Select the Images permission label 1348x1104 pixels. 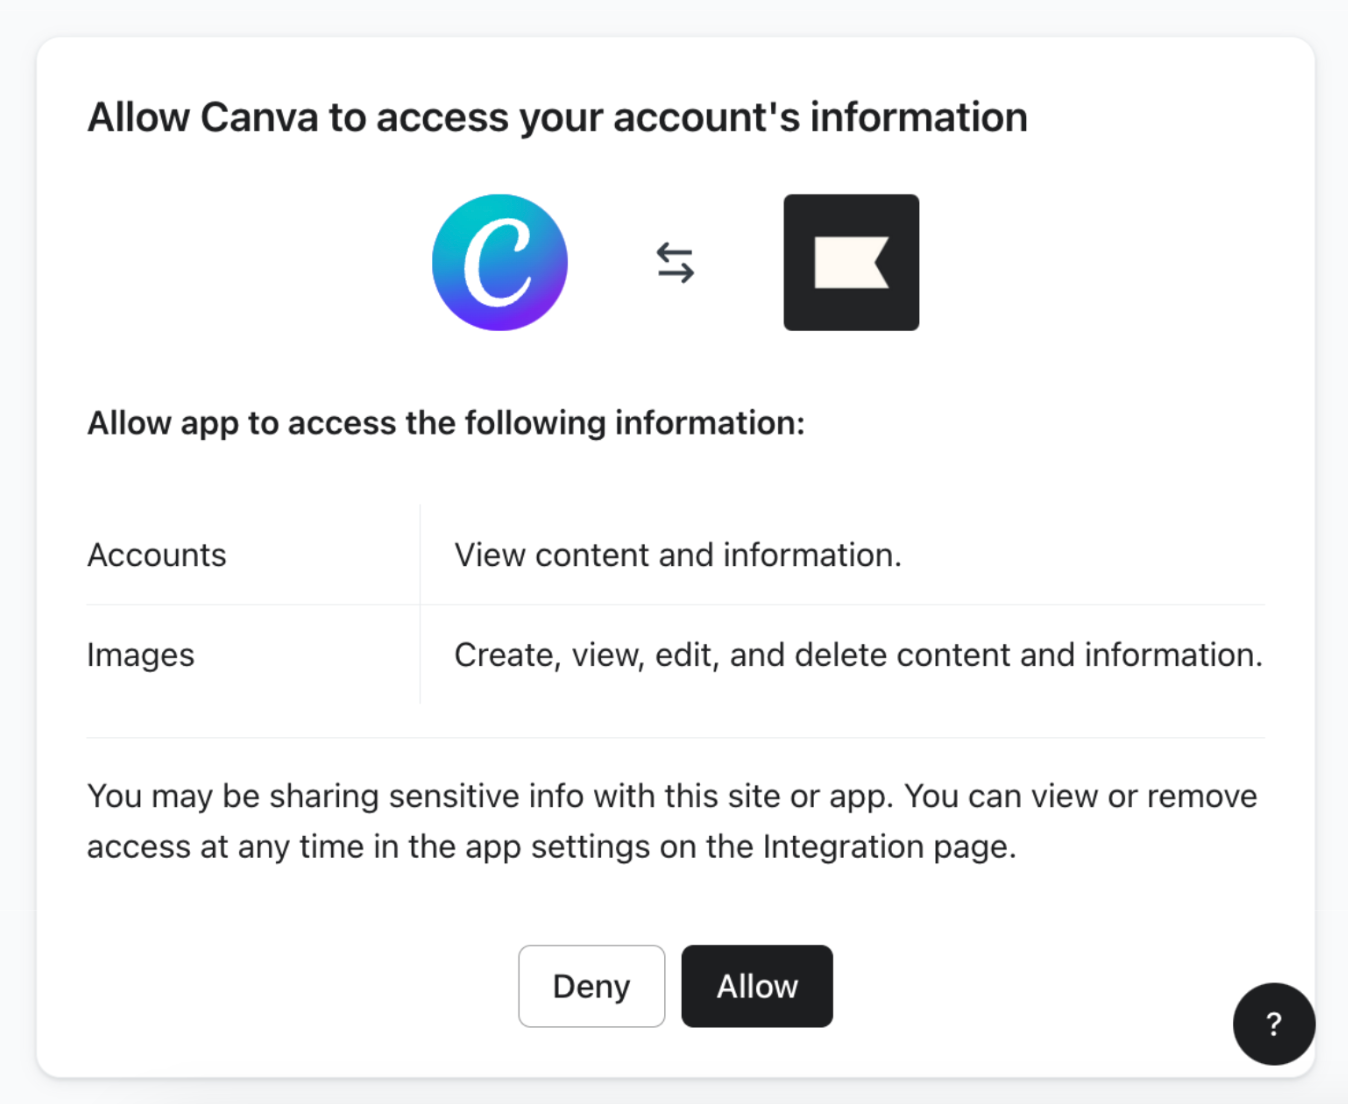pos(141,655)
